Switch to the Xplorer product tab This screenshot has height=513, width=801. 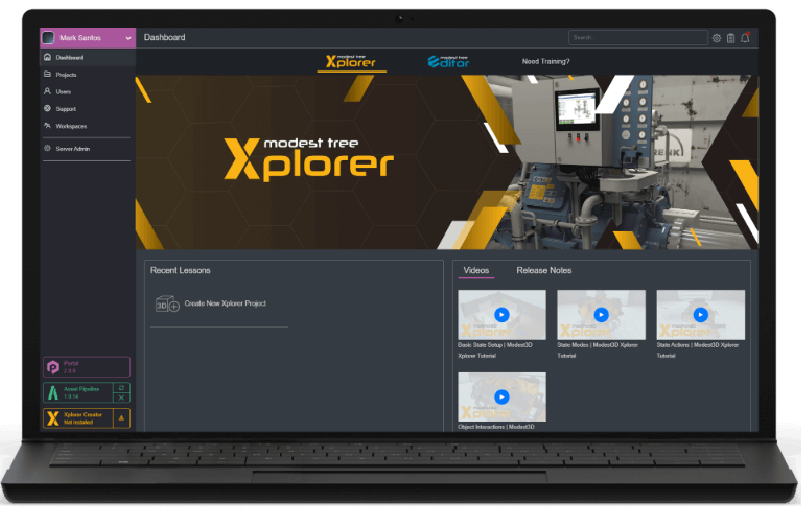(x=351, y=62)
